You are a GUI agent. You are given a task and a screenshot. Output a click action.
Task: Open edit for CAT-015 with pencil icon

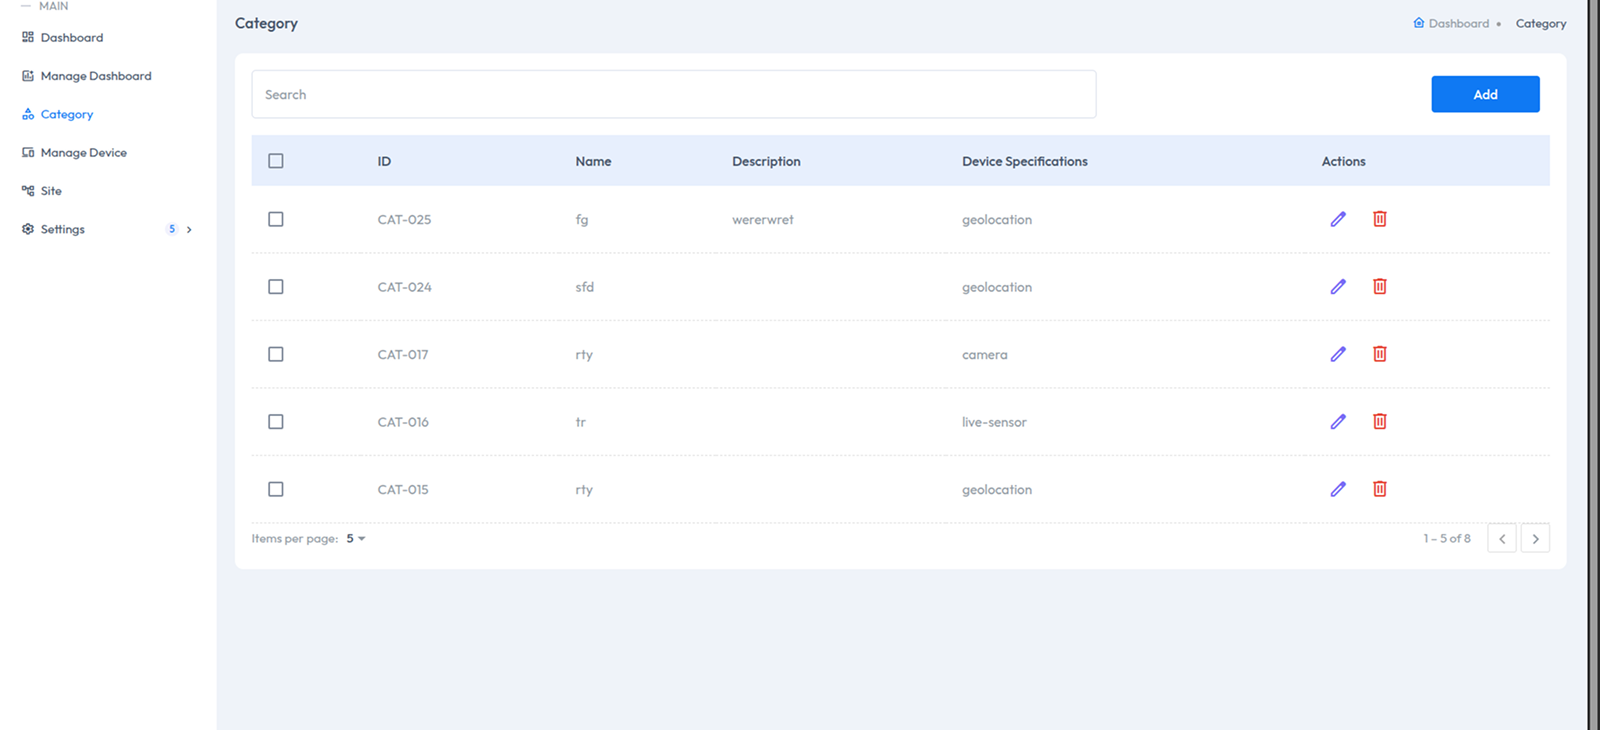1338,489
